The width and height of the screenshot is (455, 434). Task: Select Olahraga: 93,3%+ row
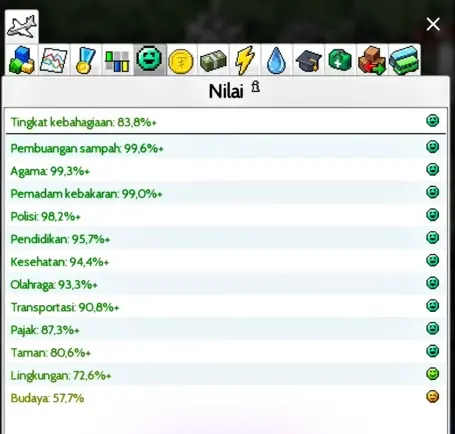click(x=226, y=284)
